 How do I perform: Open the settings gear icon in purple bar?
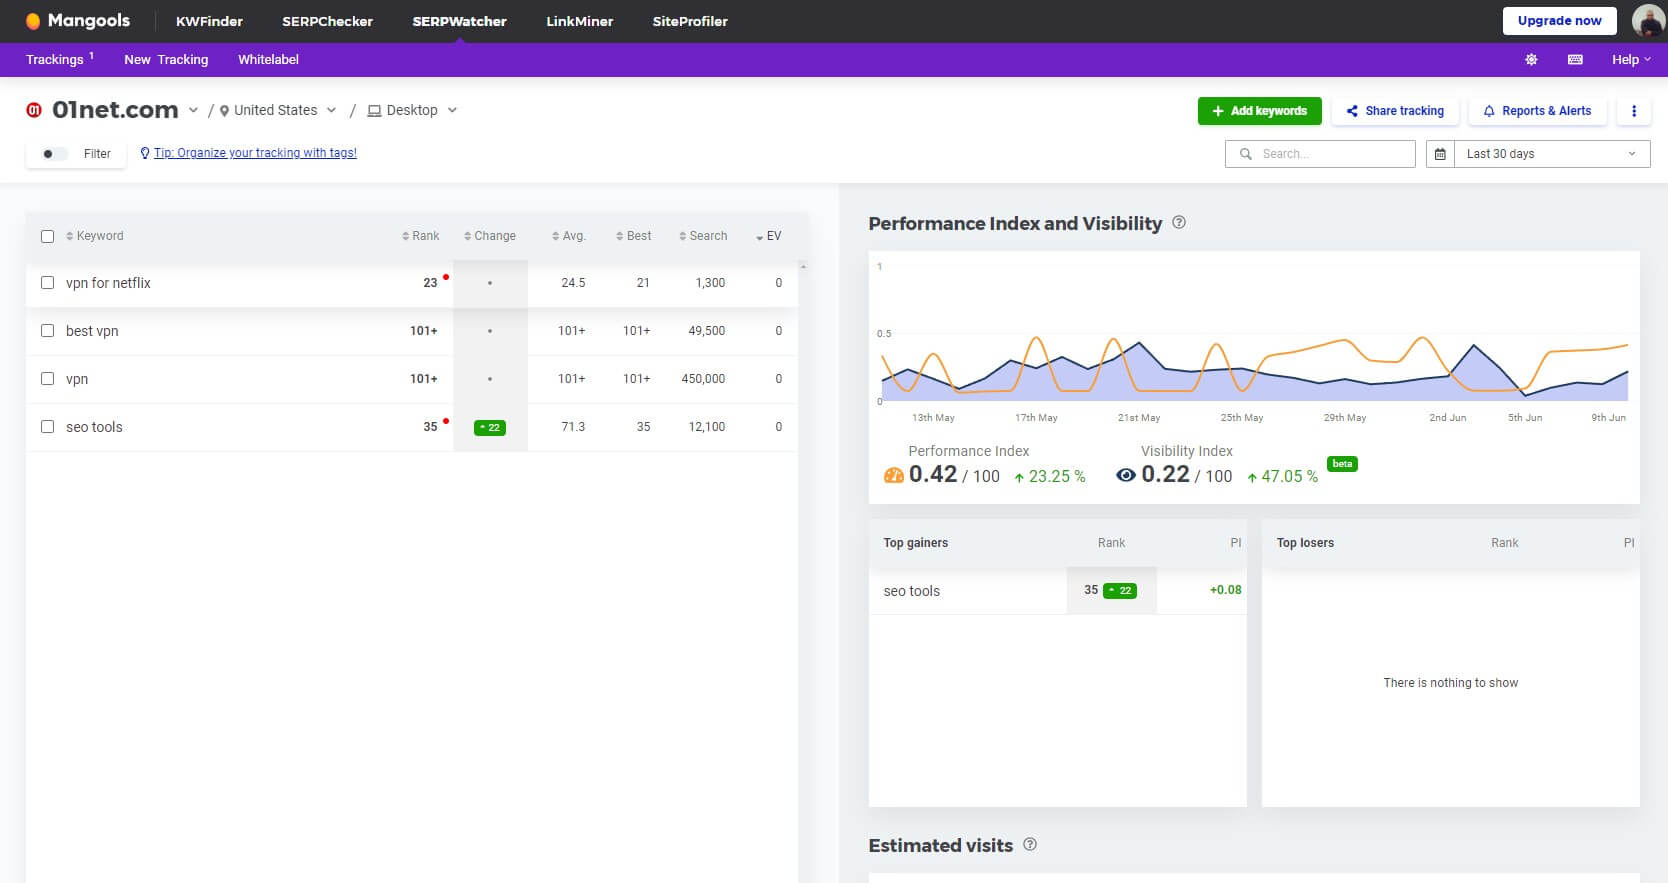(x=1531, y=60)
